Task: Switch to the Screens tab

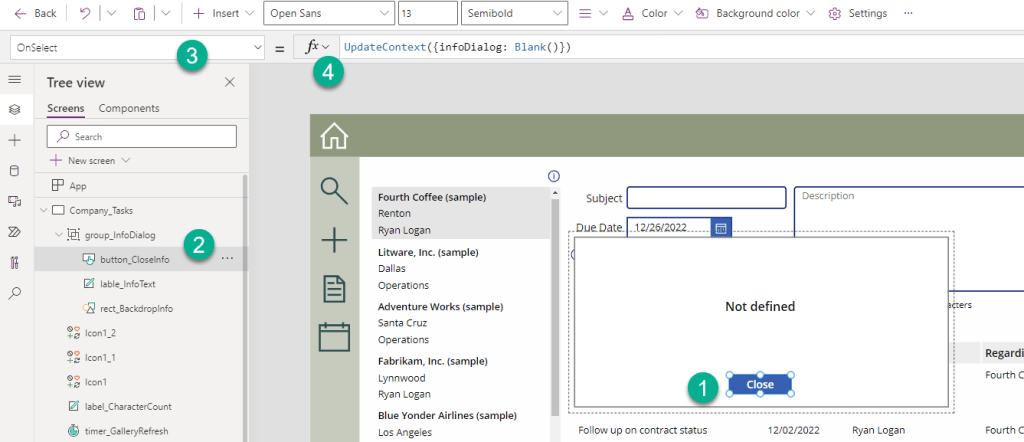Action: [x=65, y=108]
